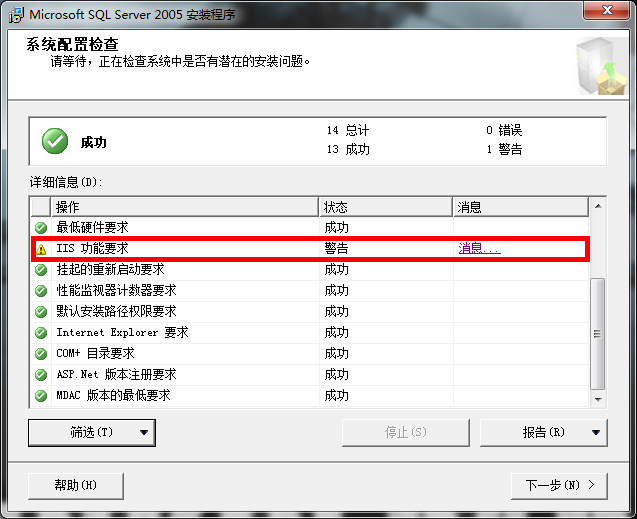Select the 最低硬件要求 row

[310, 228]
